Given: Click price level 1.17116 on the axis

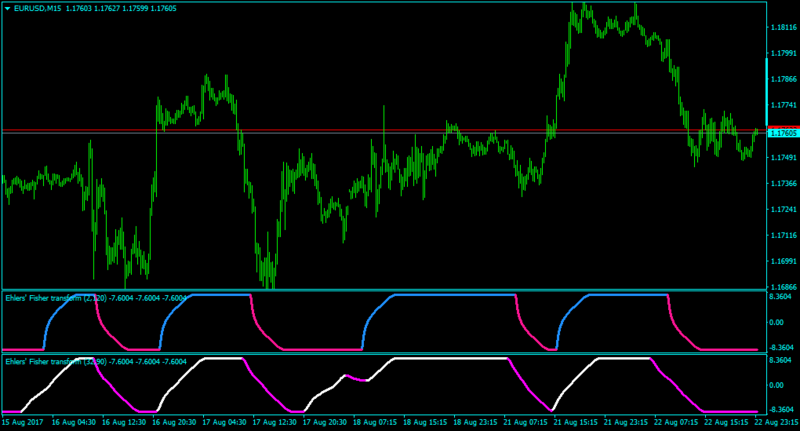Looking at the screenshot, I should (784, 235).
